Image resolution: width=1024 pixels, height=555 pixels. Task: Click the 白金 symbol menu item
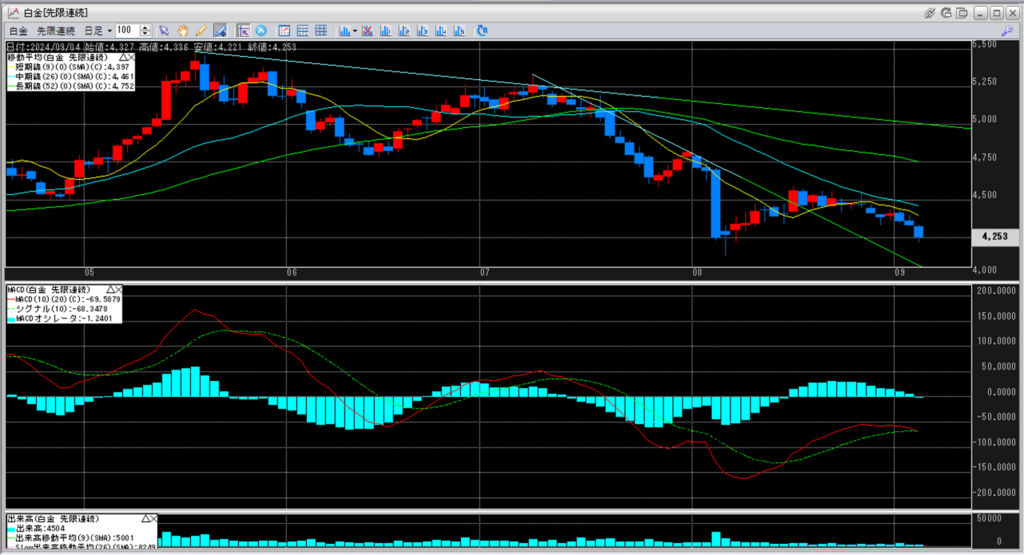pos(18,31)
